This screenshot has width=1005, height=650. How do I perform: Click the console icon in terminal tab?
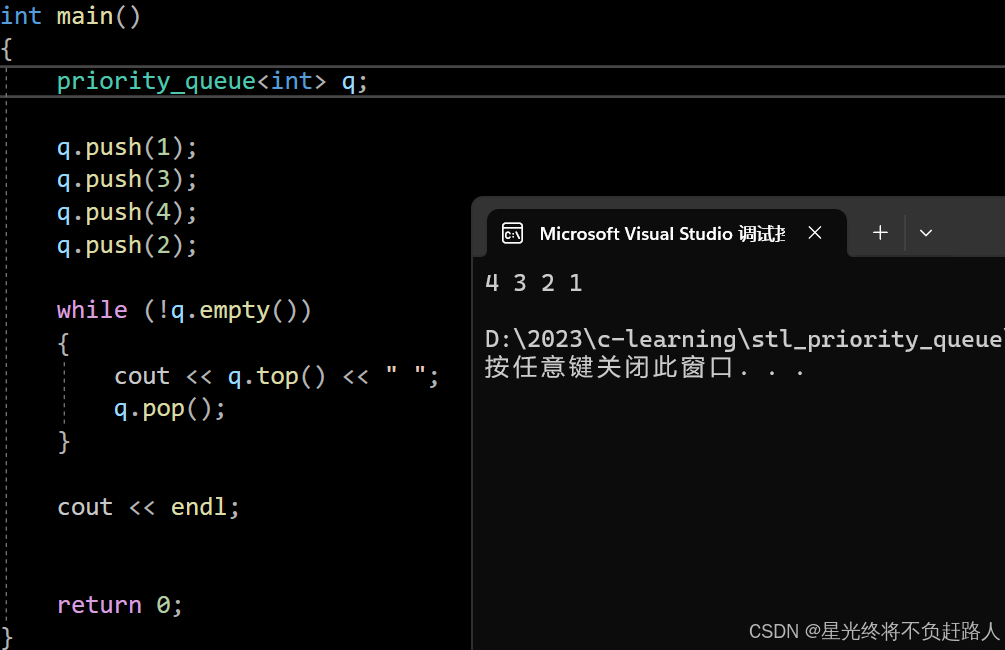512,233
